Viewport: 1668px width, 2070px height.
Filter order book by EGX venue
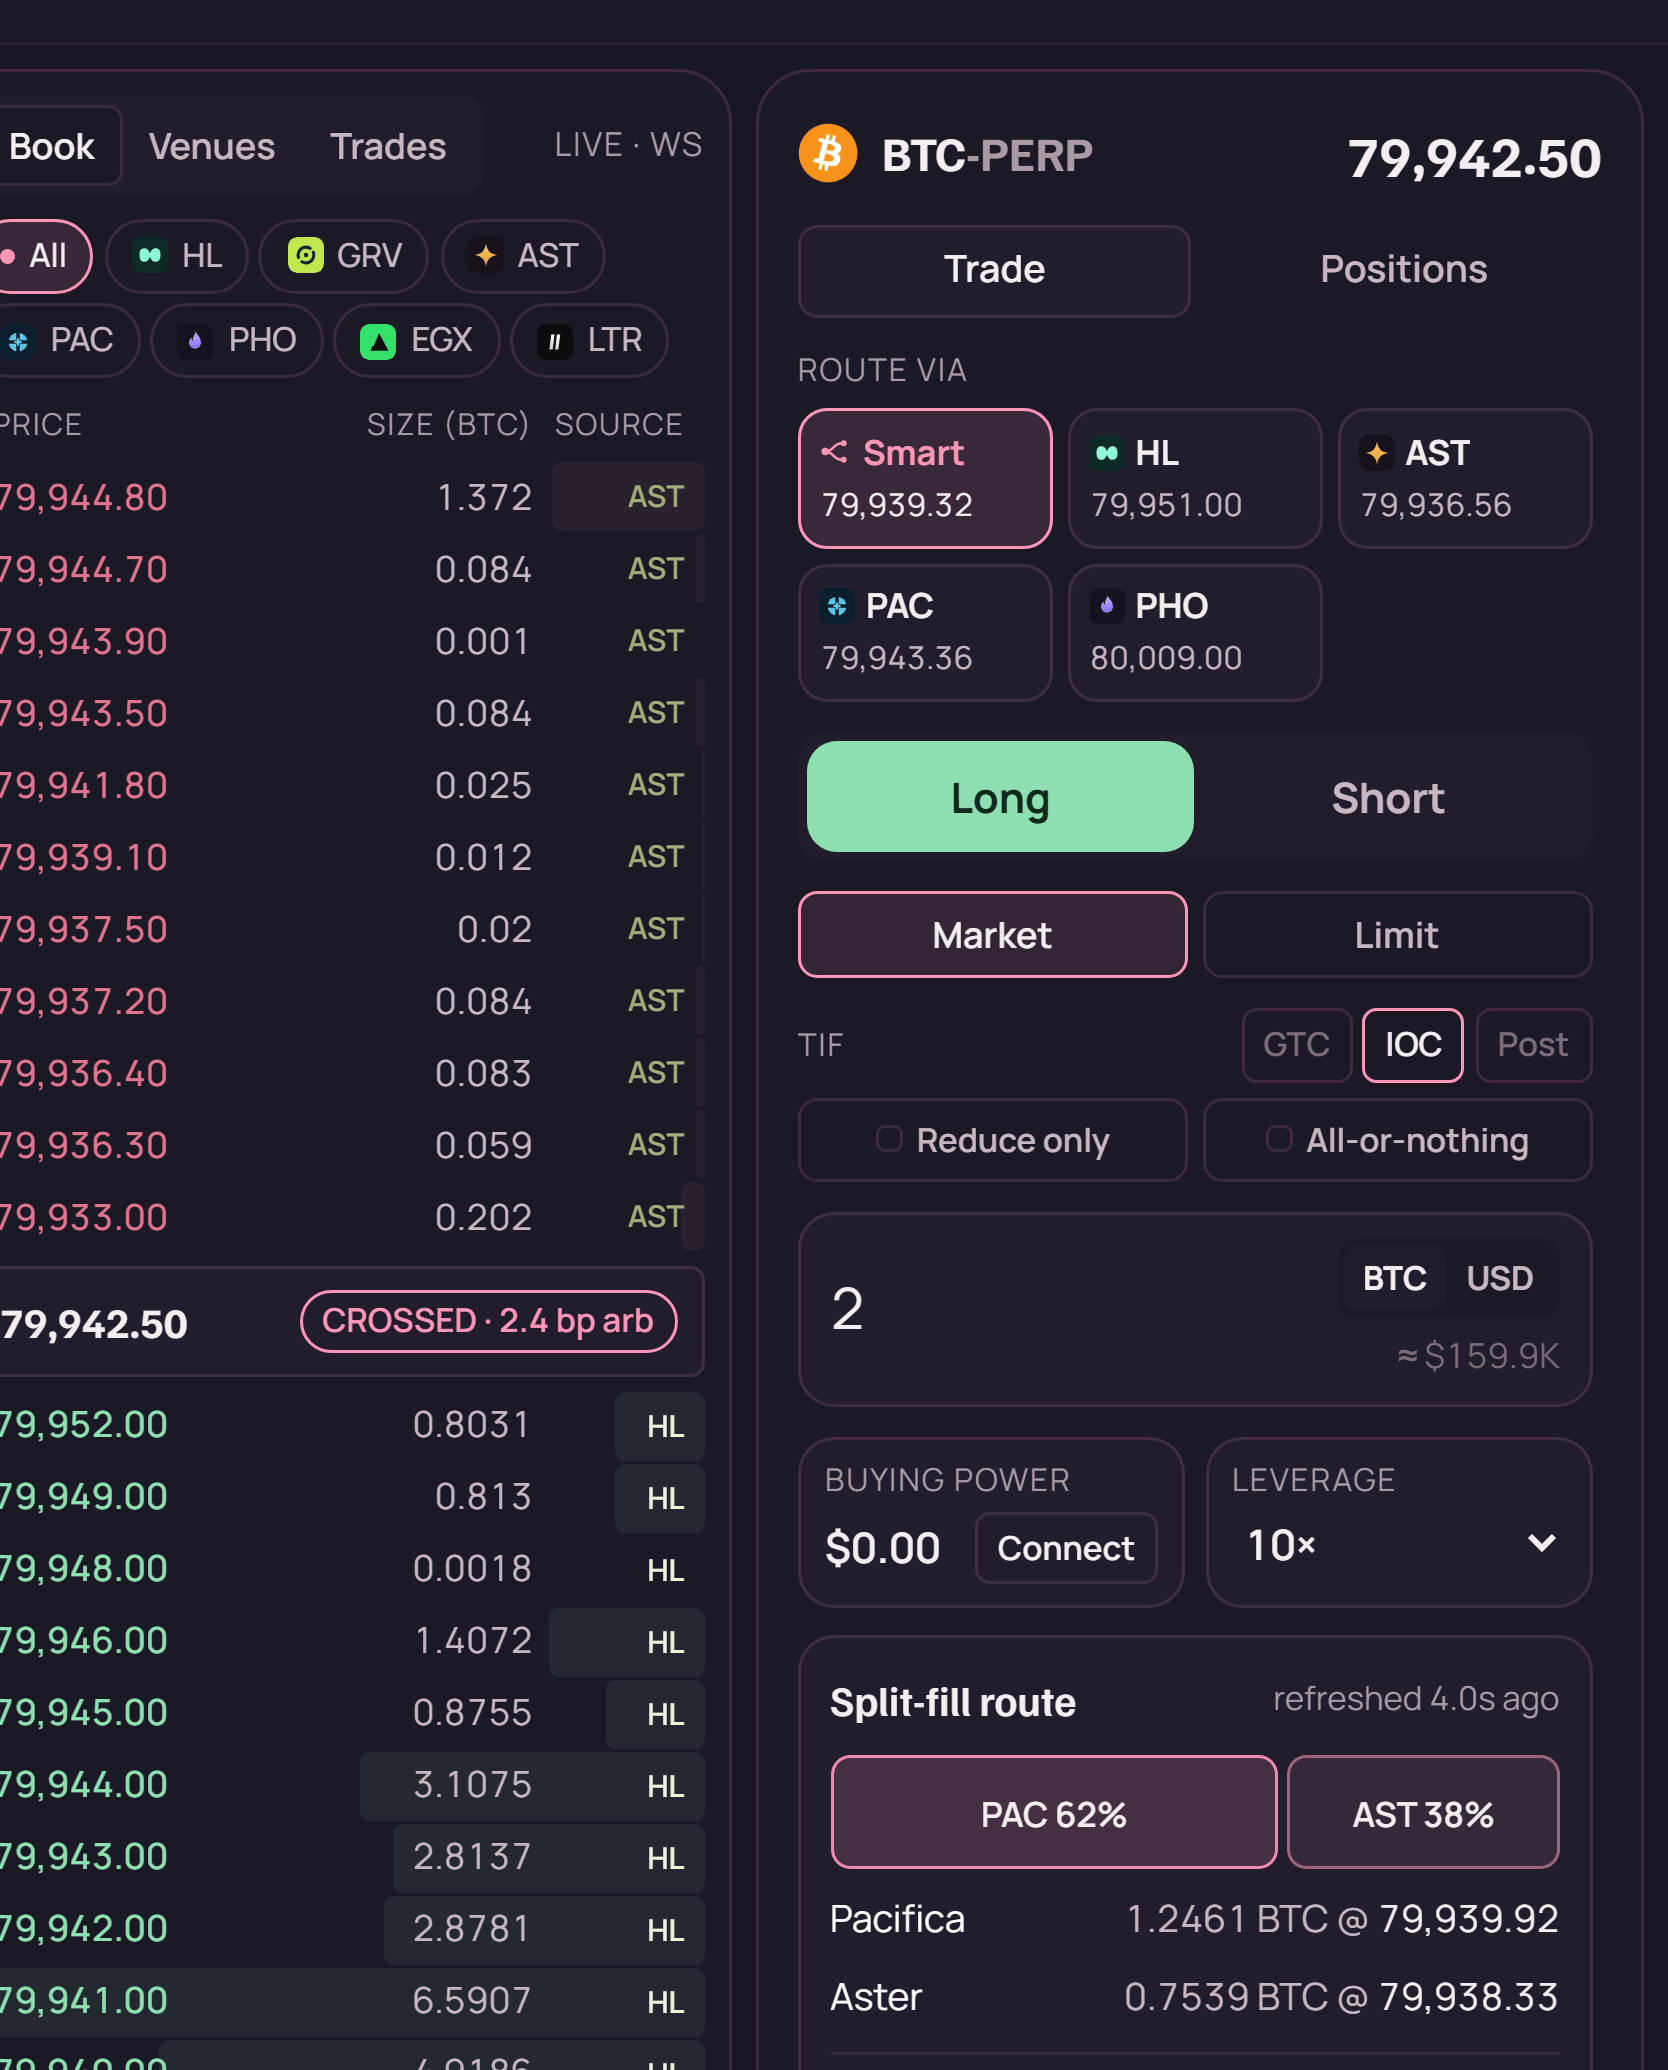[x=417, y=340]
